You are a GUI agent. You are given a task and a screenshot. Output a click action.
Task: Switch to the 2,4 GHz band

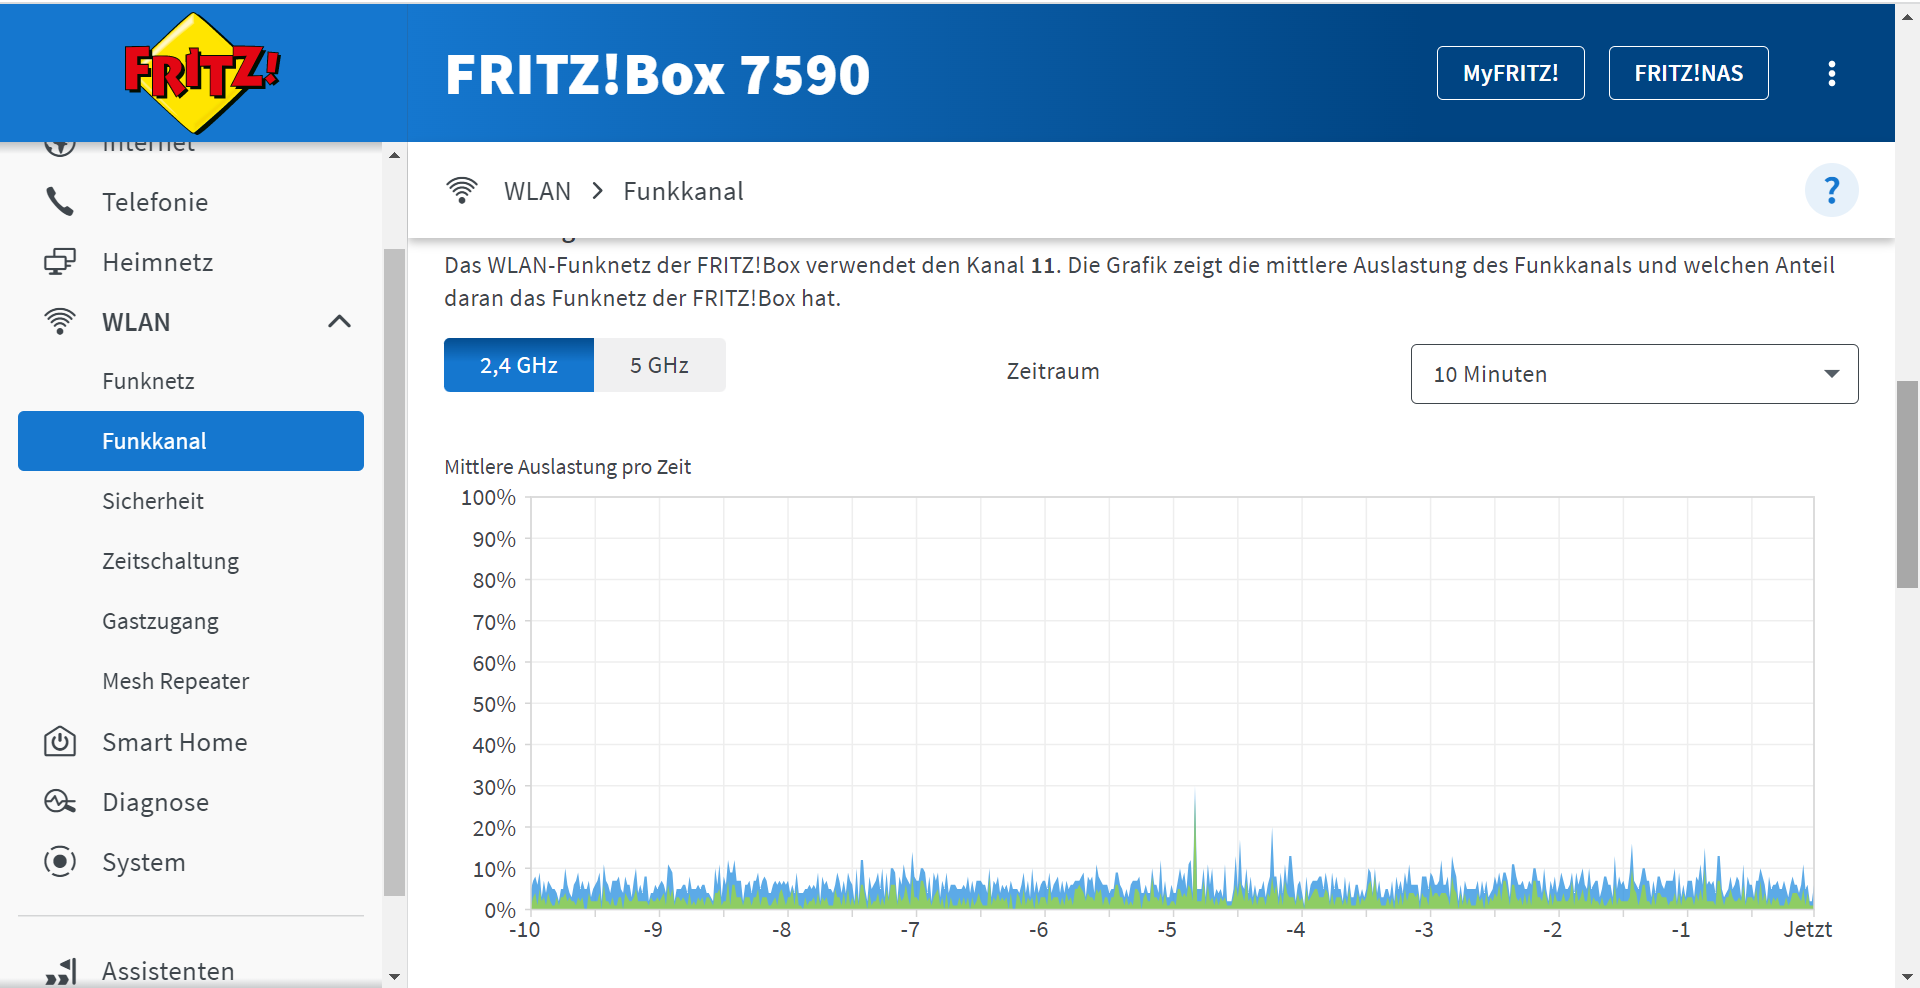pyautogui.click(x=519, y=365)
